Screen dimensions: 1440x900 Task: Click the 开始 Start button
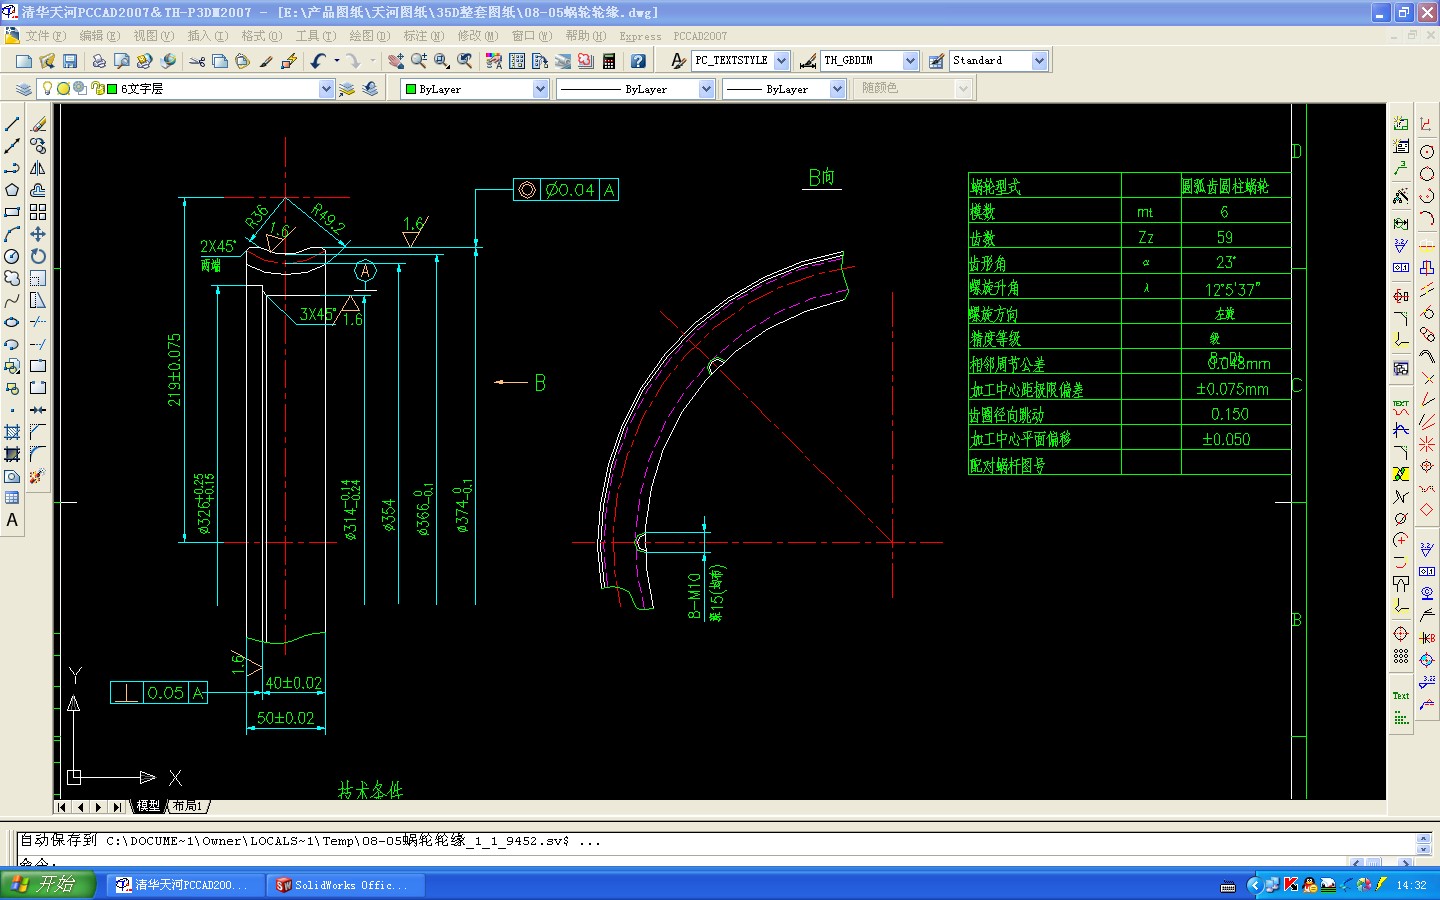(x=47, y=885)
